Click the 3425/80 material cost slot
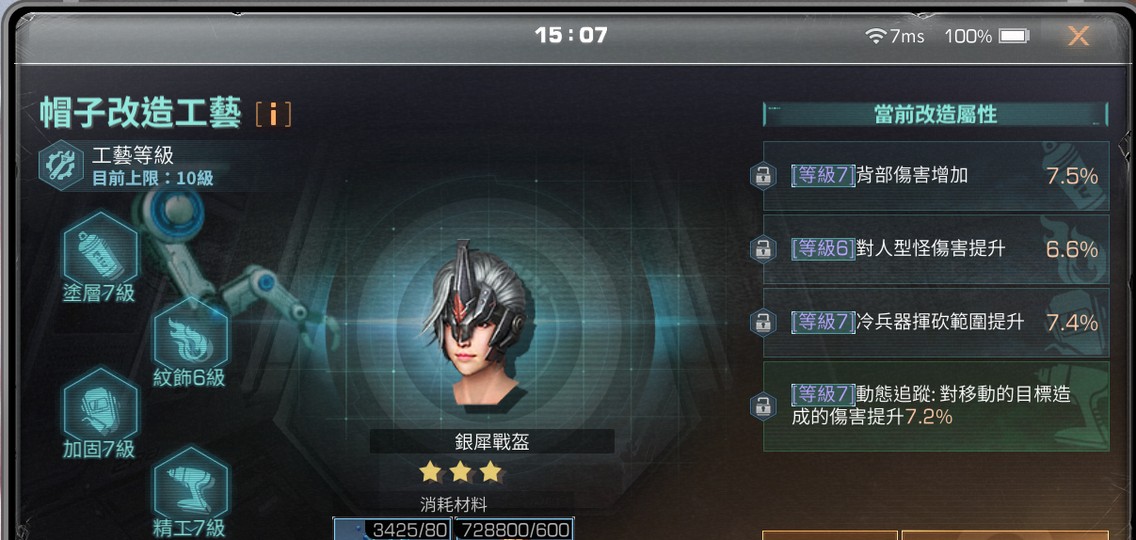Viewport: 1136px width, 540px height. click(392, 528)
